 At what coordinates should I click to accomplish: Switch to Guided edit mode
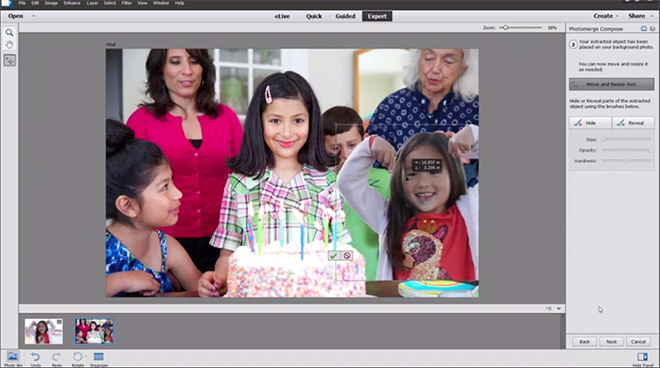pyautogui.click(x=345, y=16)
